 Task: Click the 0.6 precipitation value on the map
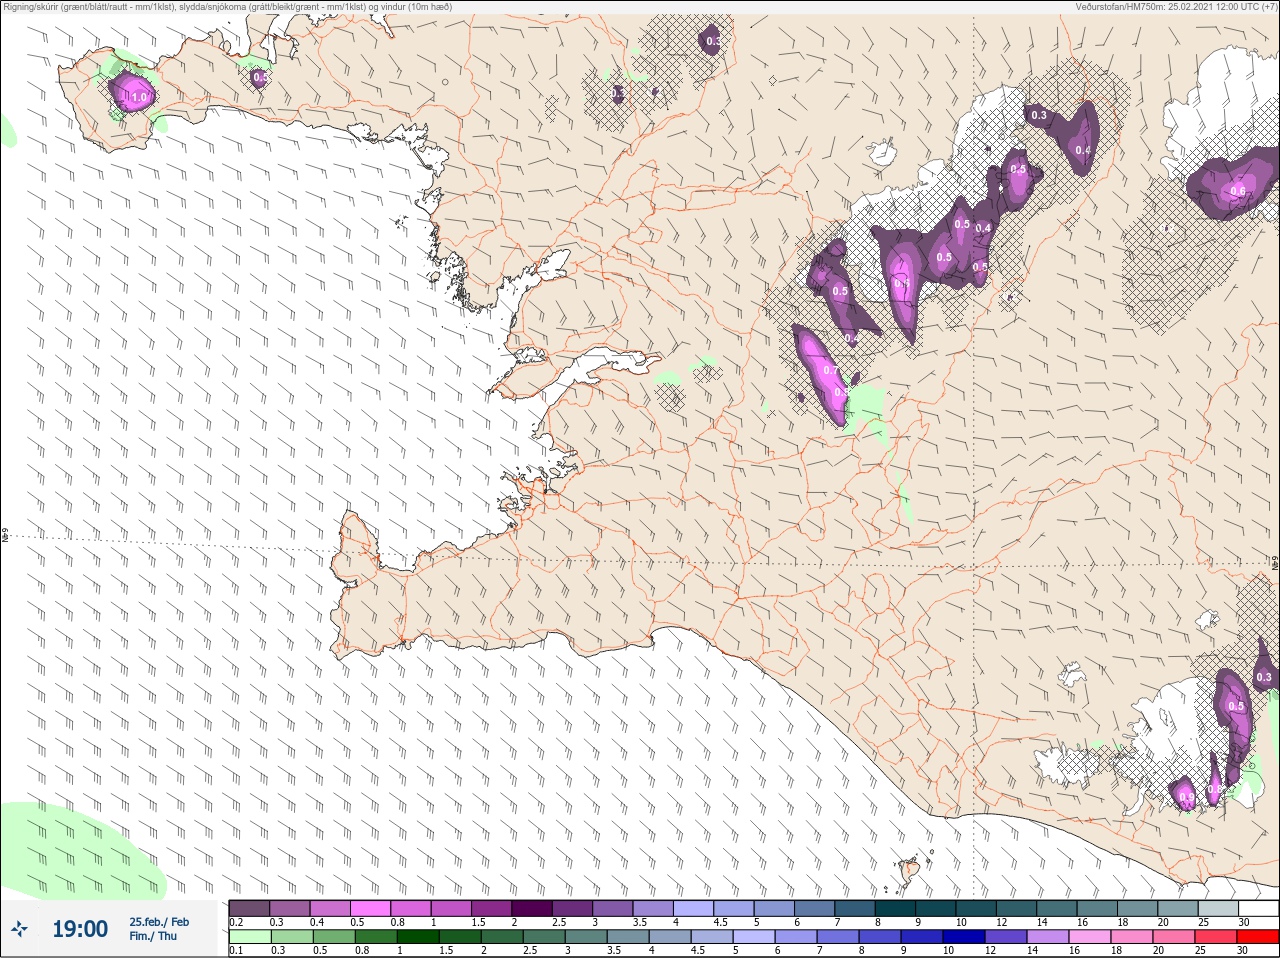coord(1238,191)
